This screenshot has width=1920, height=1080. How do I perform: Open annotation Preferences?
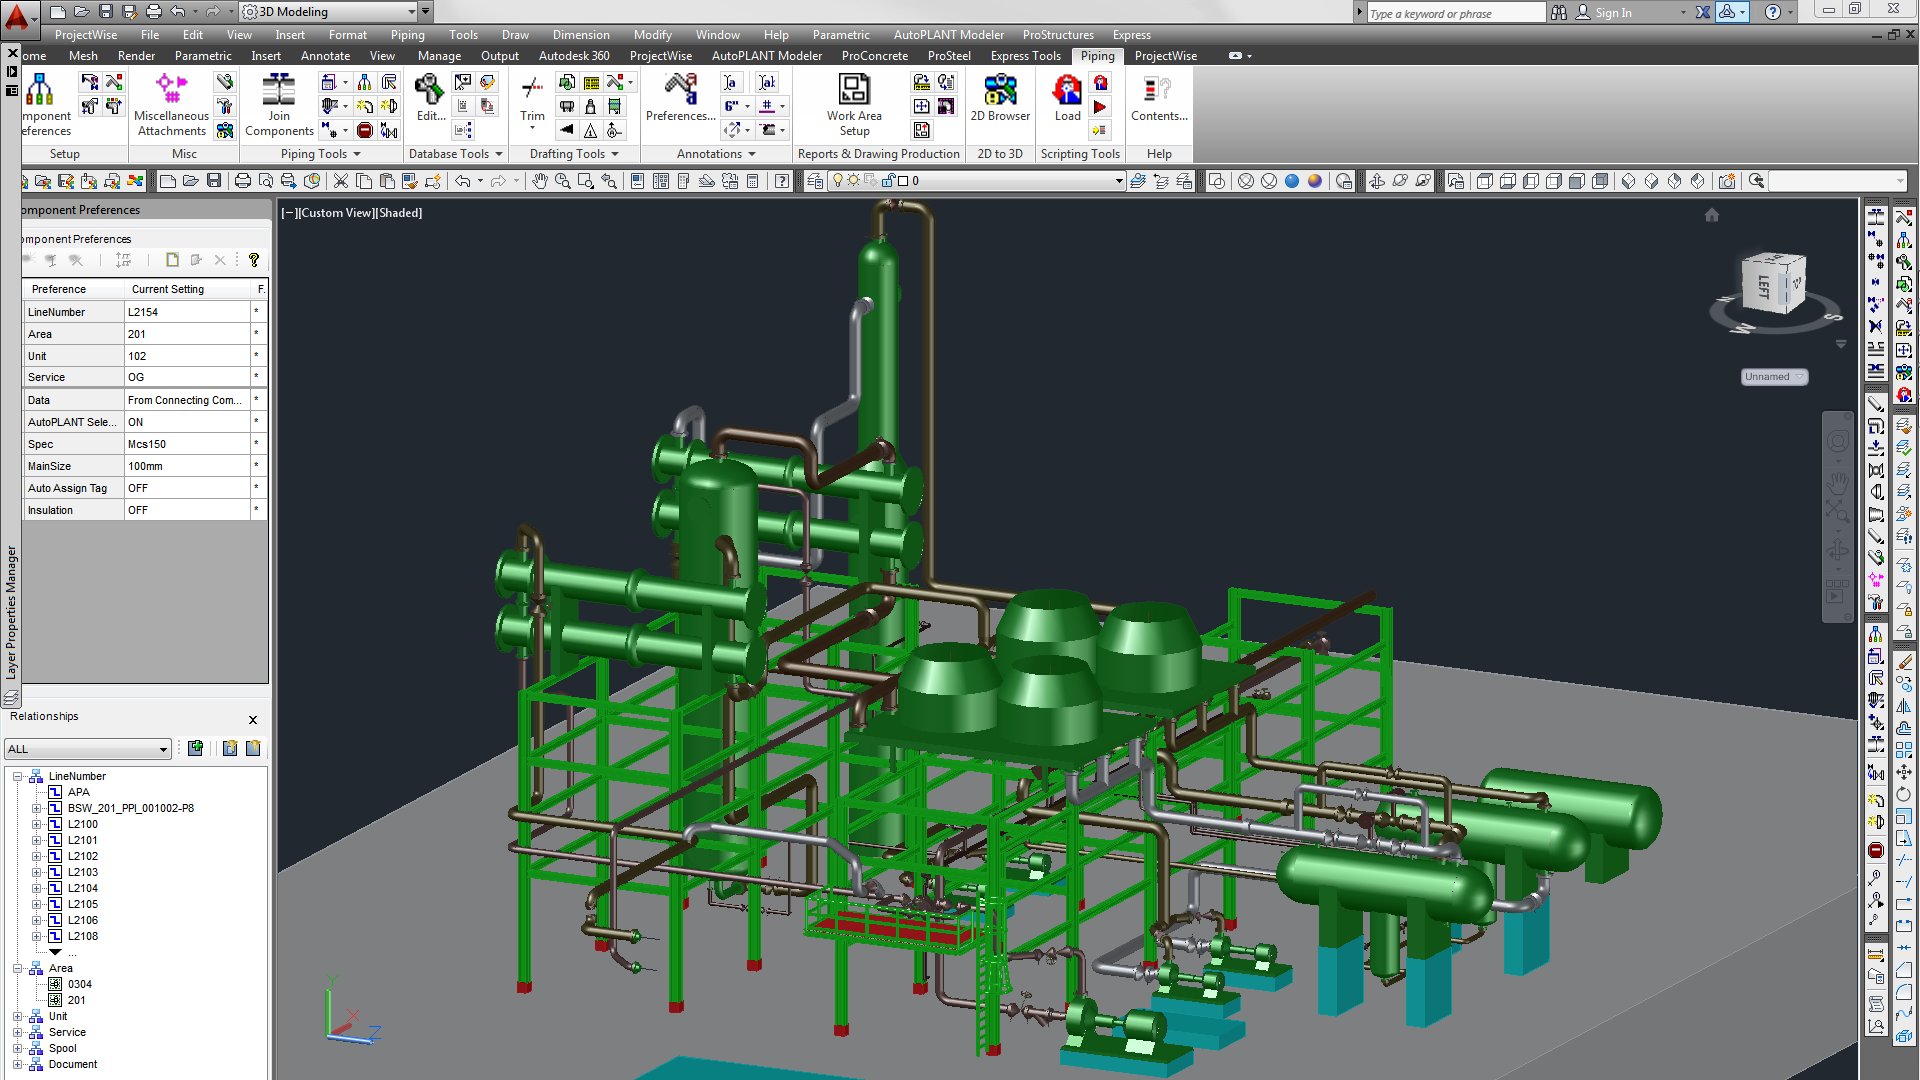680,98
